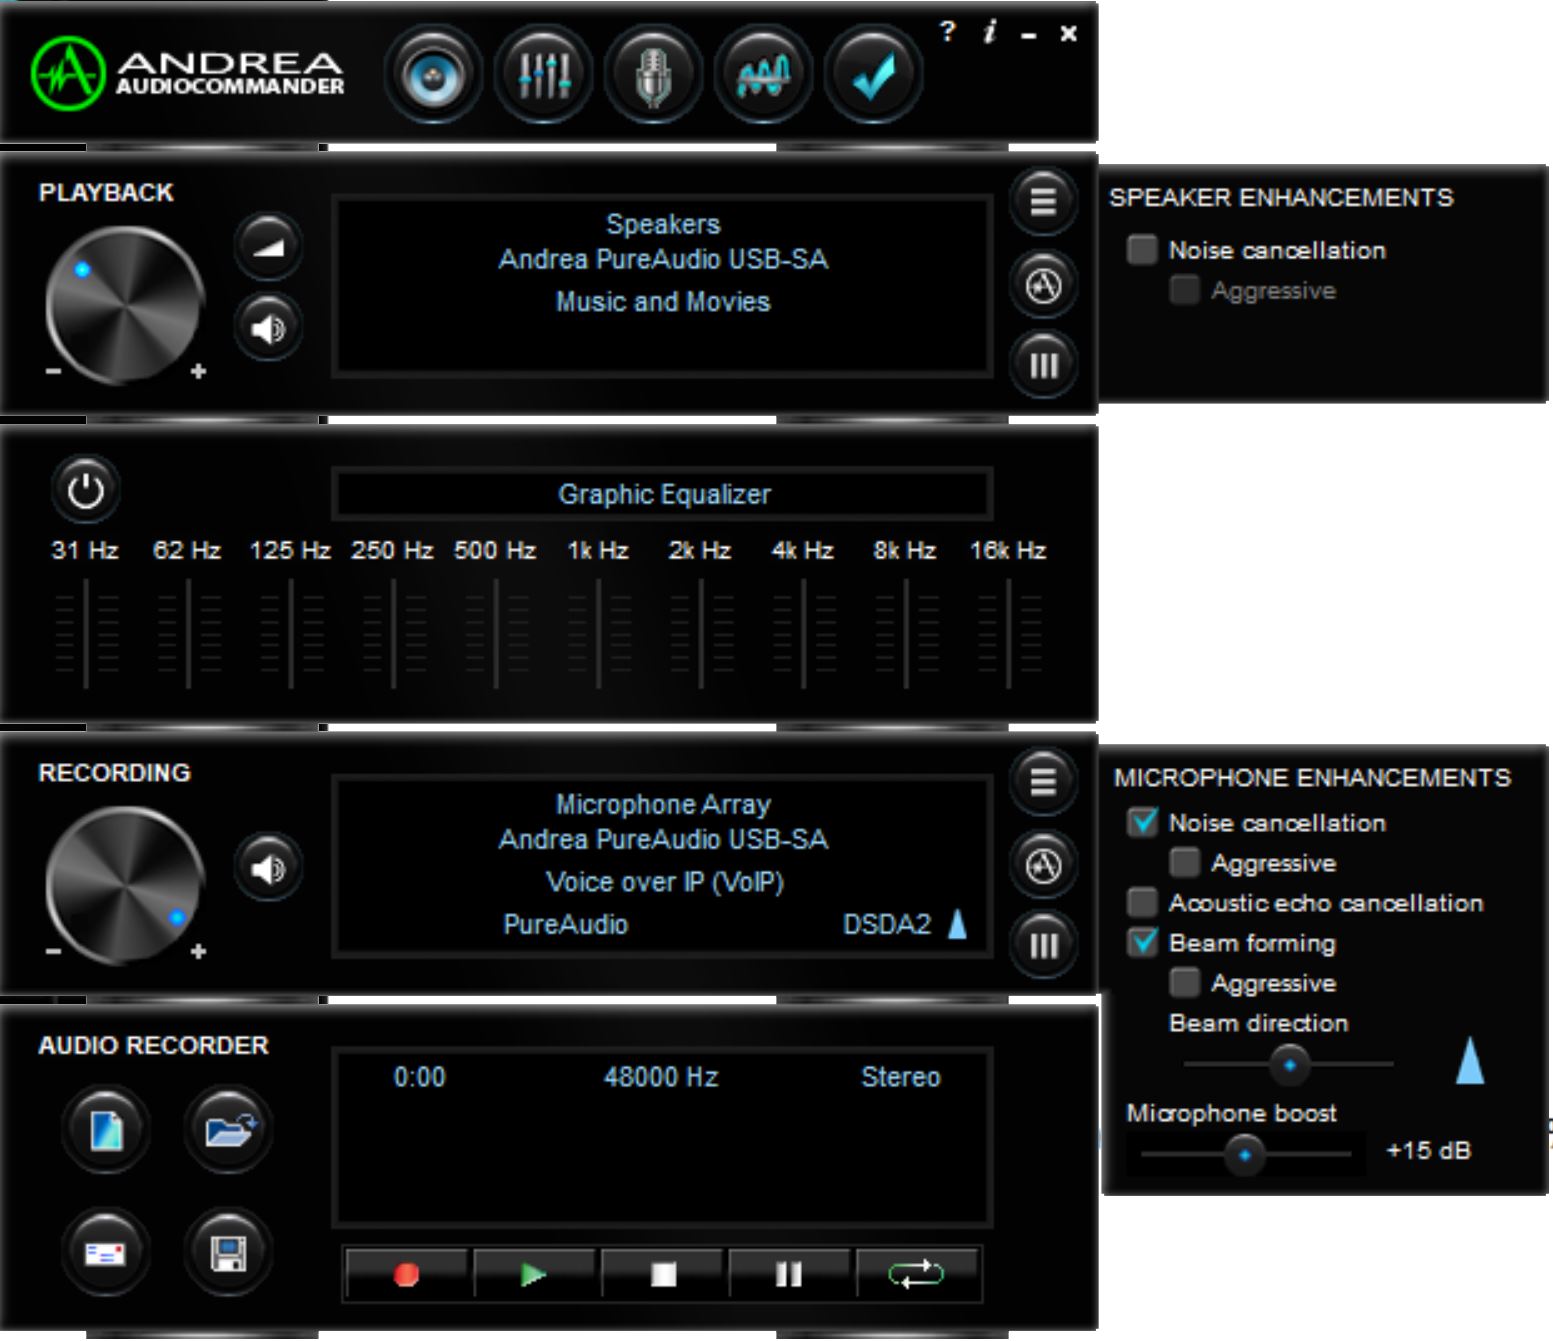Save recording using the floppy disk icon
The image size is (1553, 1341).
pos(228,1252)
